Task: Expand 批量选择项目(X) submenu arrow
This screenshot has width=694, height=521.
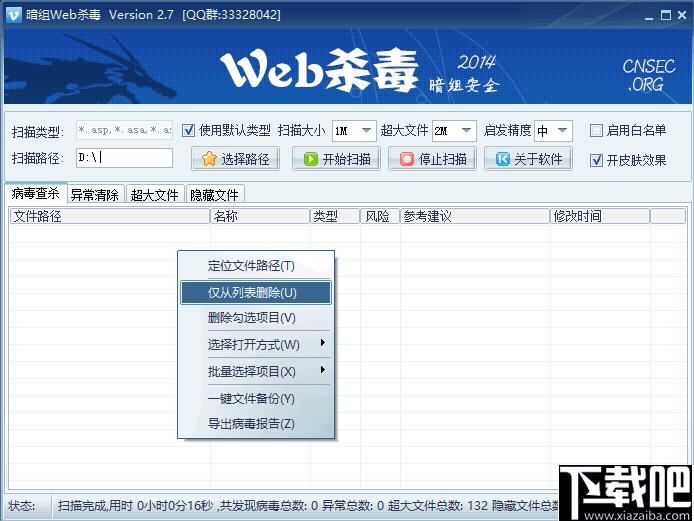Action: [x=323, y=369]
